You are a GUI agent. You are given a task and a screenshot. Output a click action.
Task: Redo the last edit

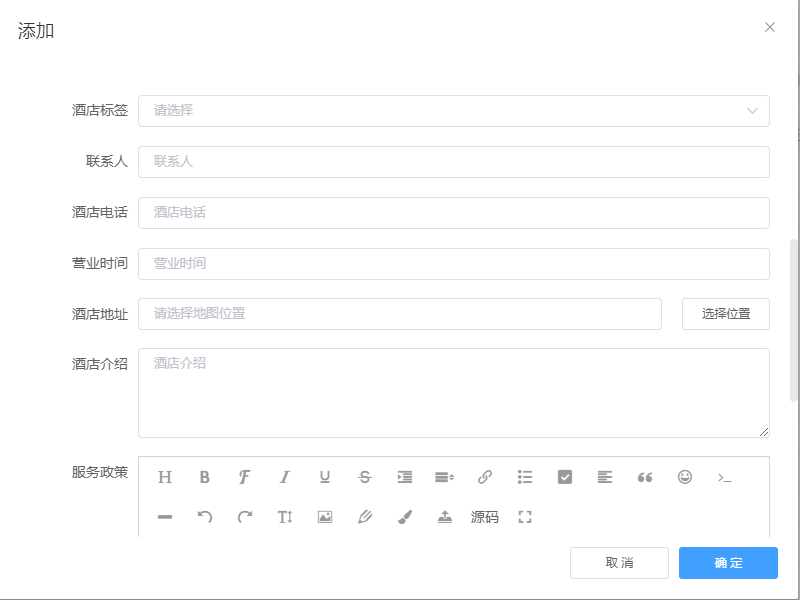point(244,517)
